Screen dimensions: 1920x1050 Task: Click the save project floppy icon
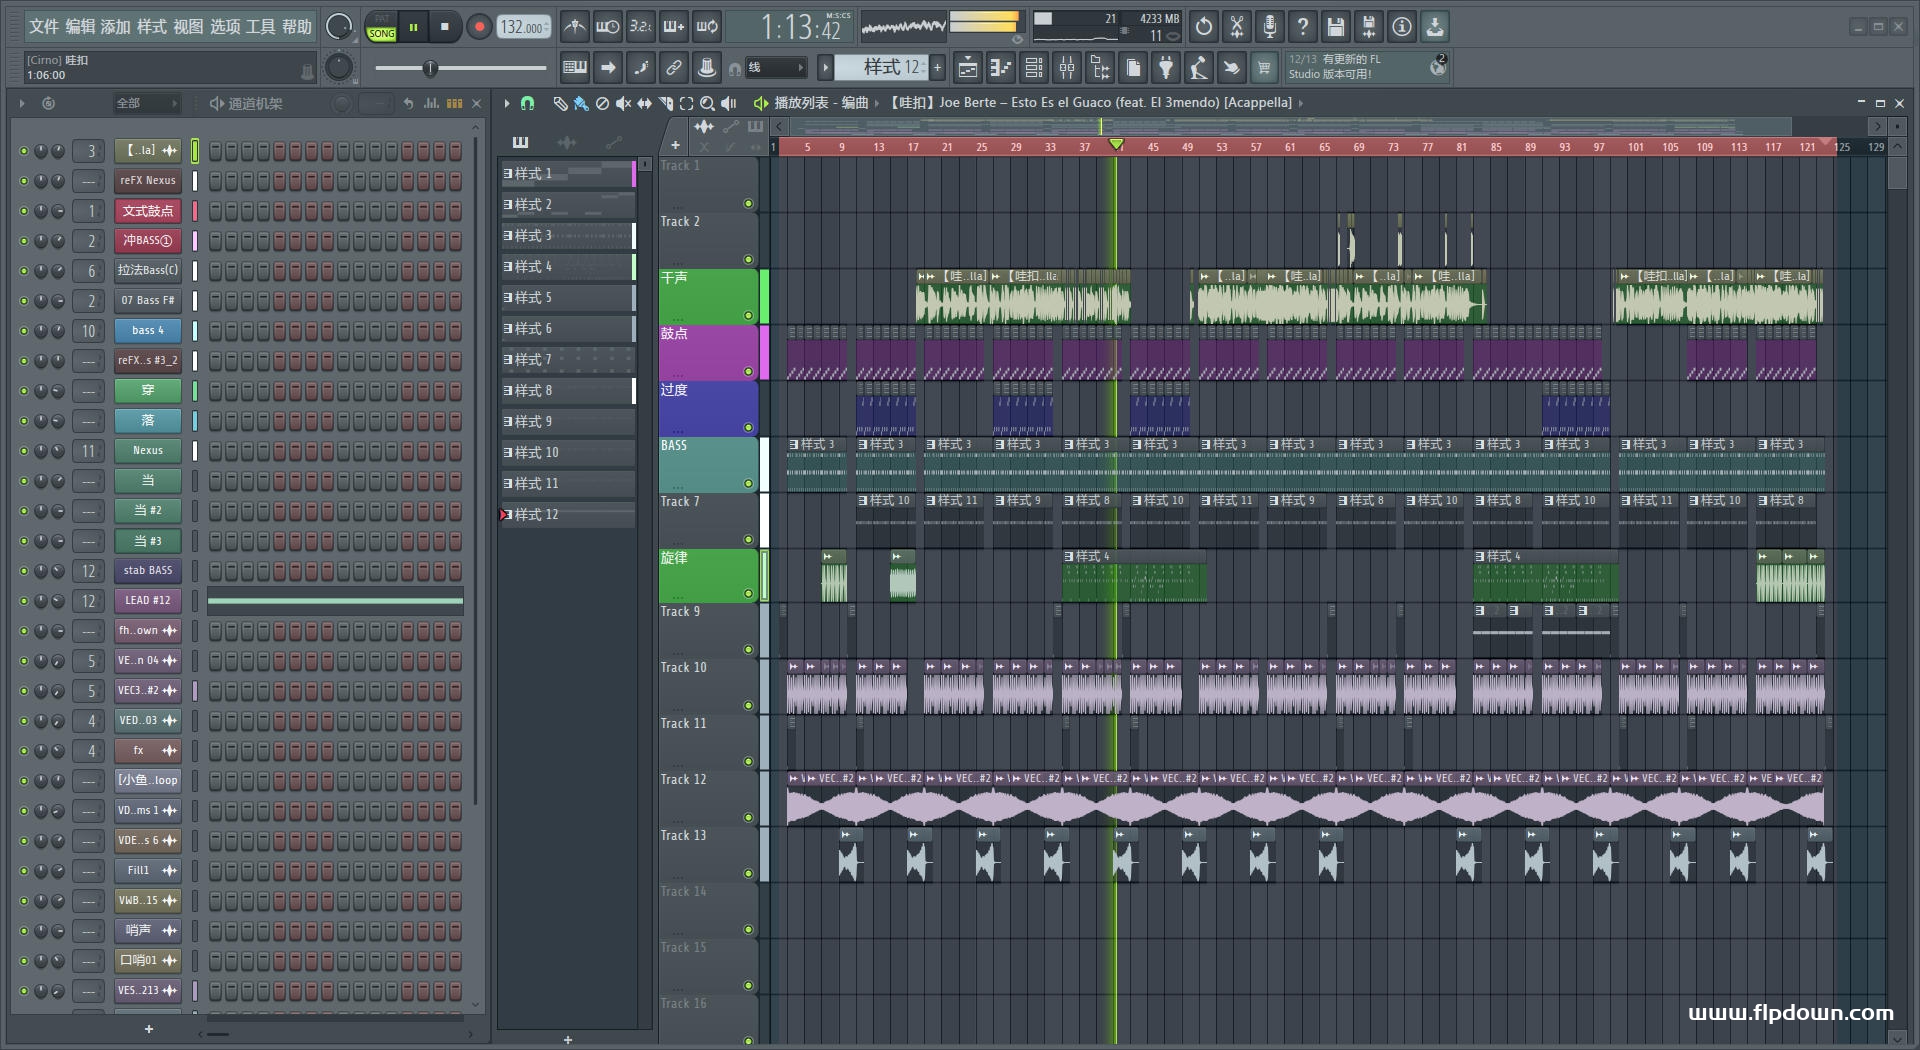click(1335, 27)
